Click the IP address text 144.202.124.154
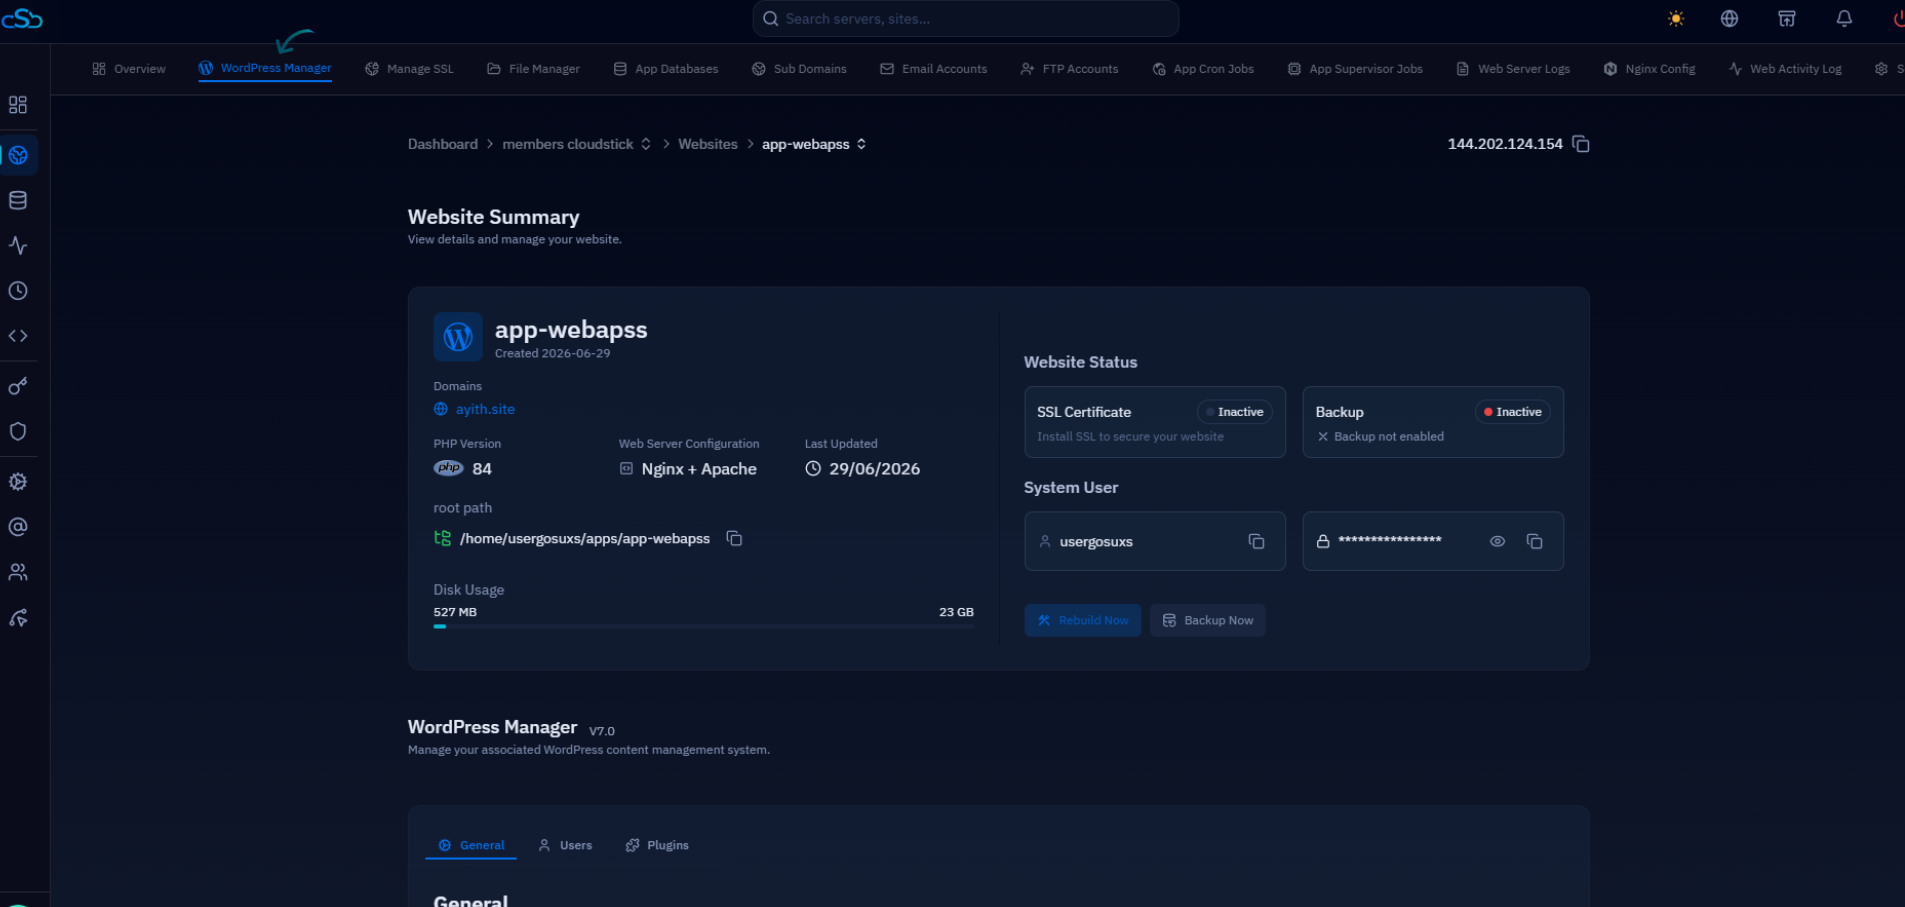Screen dimensions: 1905x907 click(1505, 144)
